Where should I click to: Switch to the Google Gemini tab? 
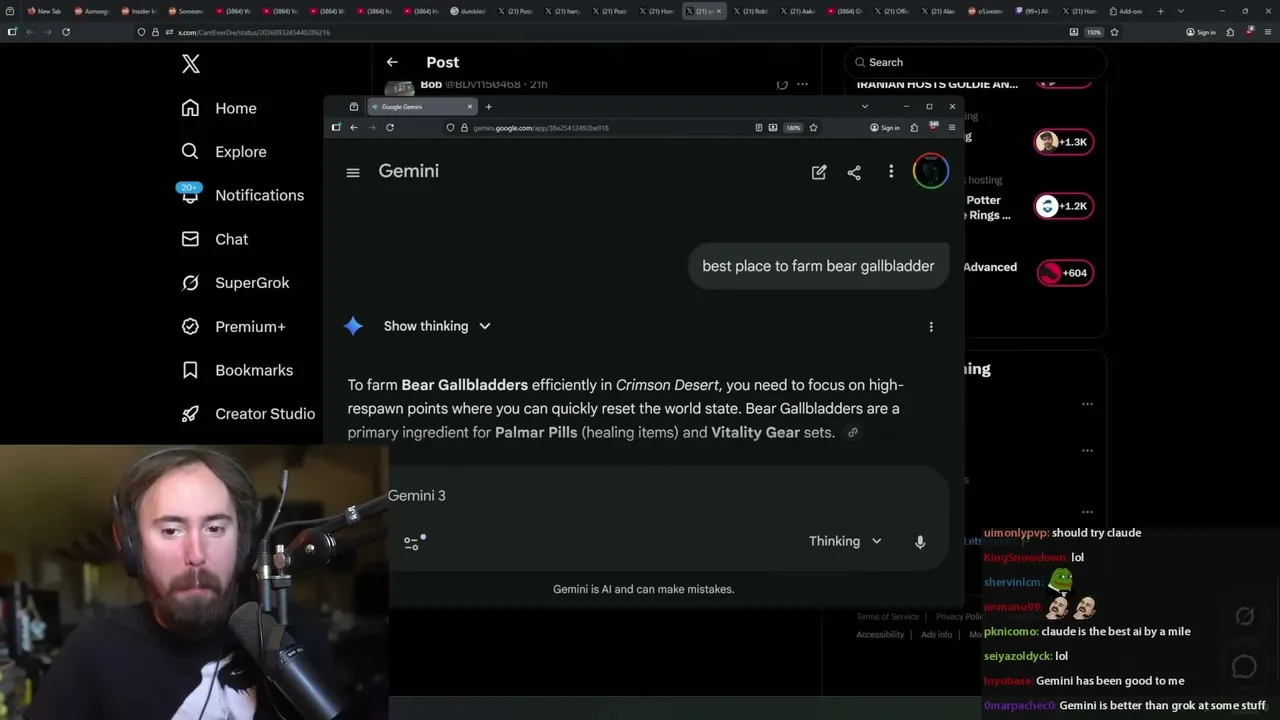tap(421, 107)
